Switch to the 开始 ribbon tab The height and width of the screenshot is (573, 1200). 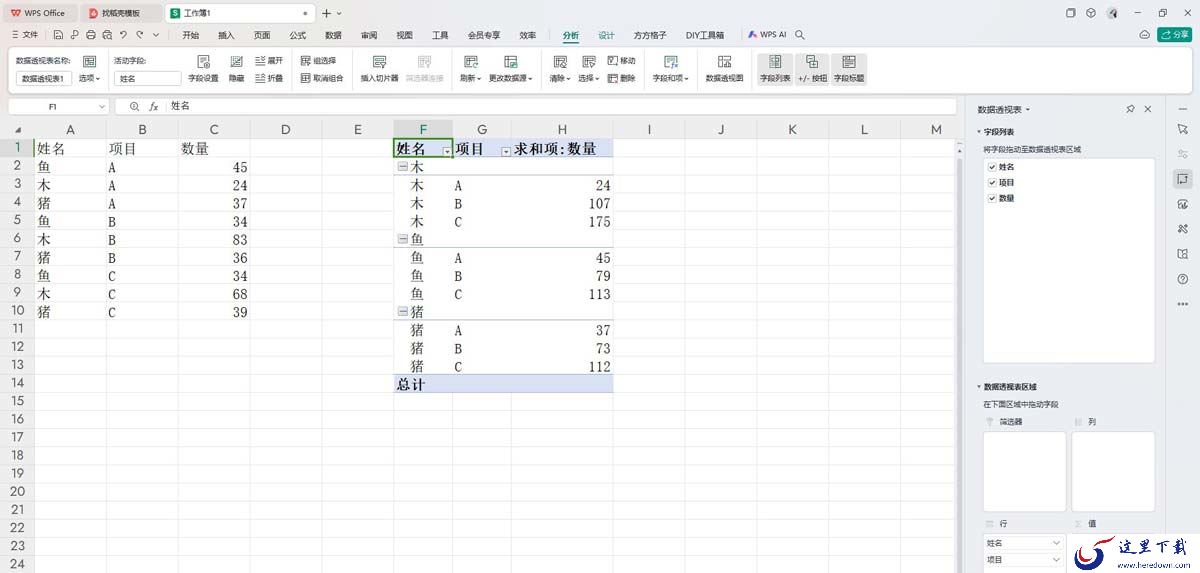(191, 35)
